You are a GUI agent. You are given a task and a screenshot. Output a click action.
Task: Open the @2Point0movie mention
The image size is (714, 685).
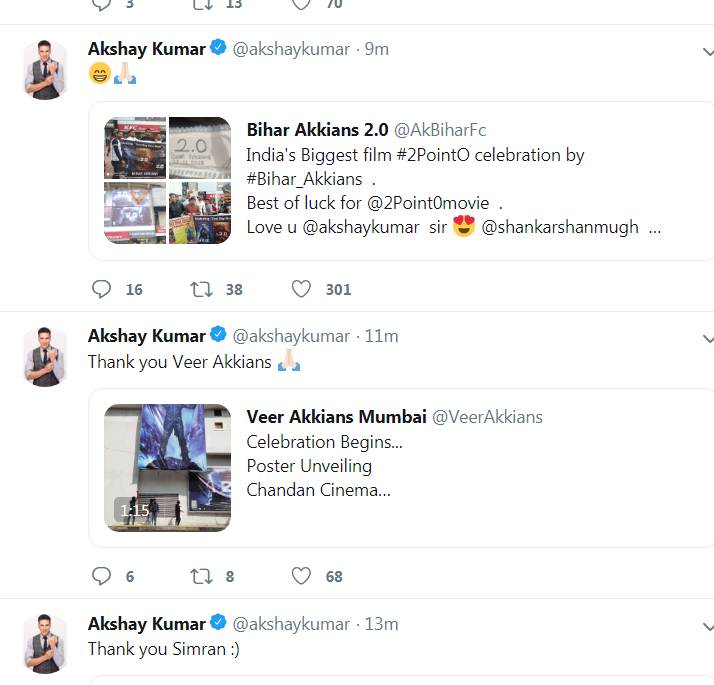pos(428,203)
